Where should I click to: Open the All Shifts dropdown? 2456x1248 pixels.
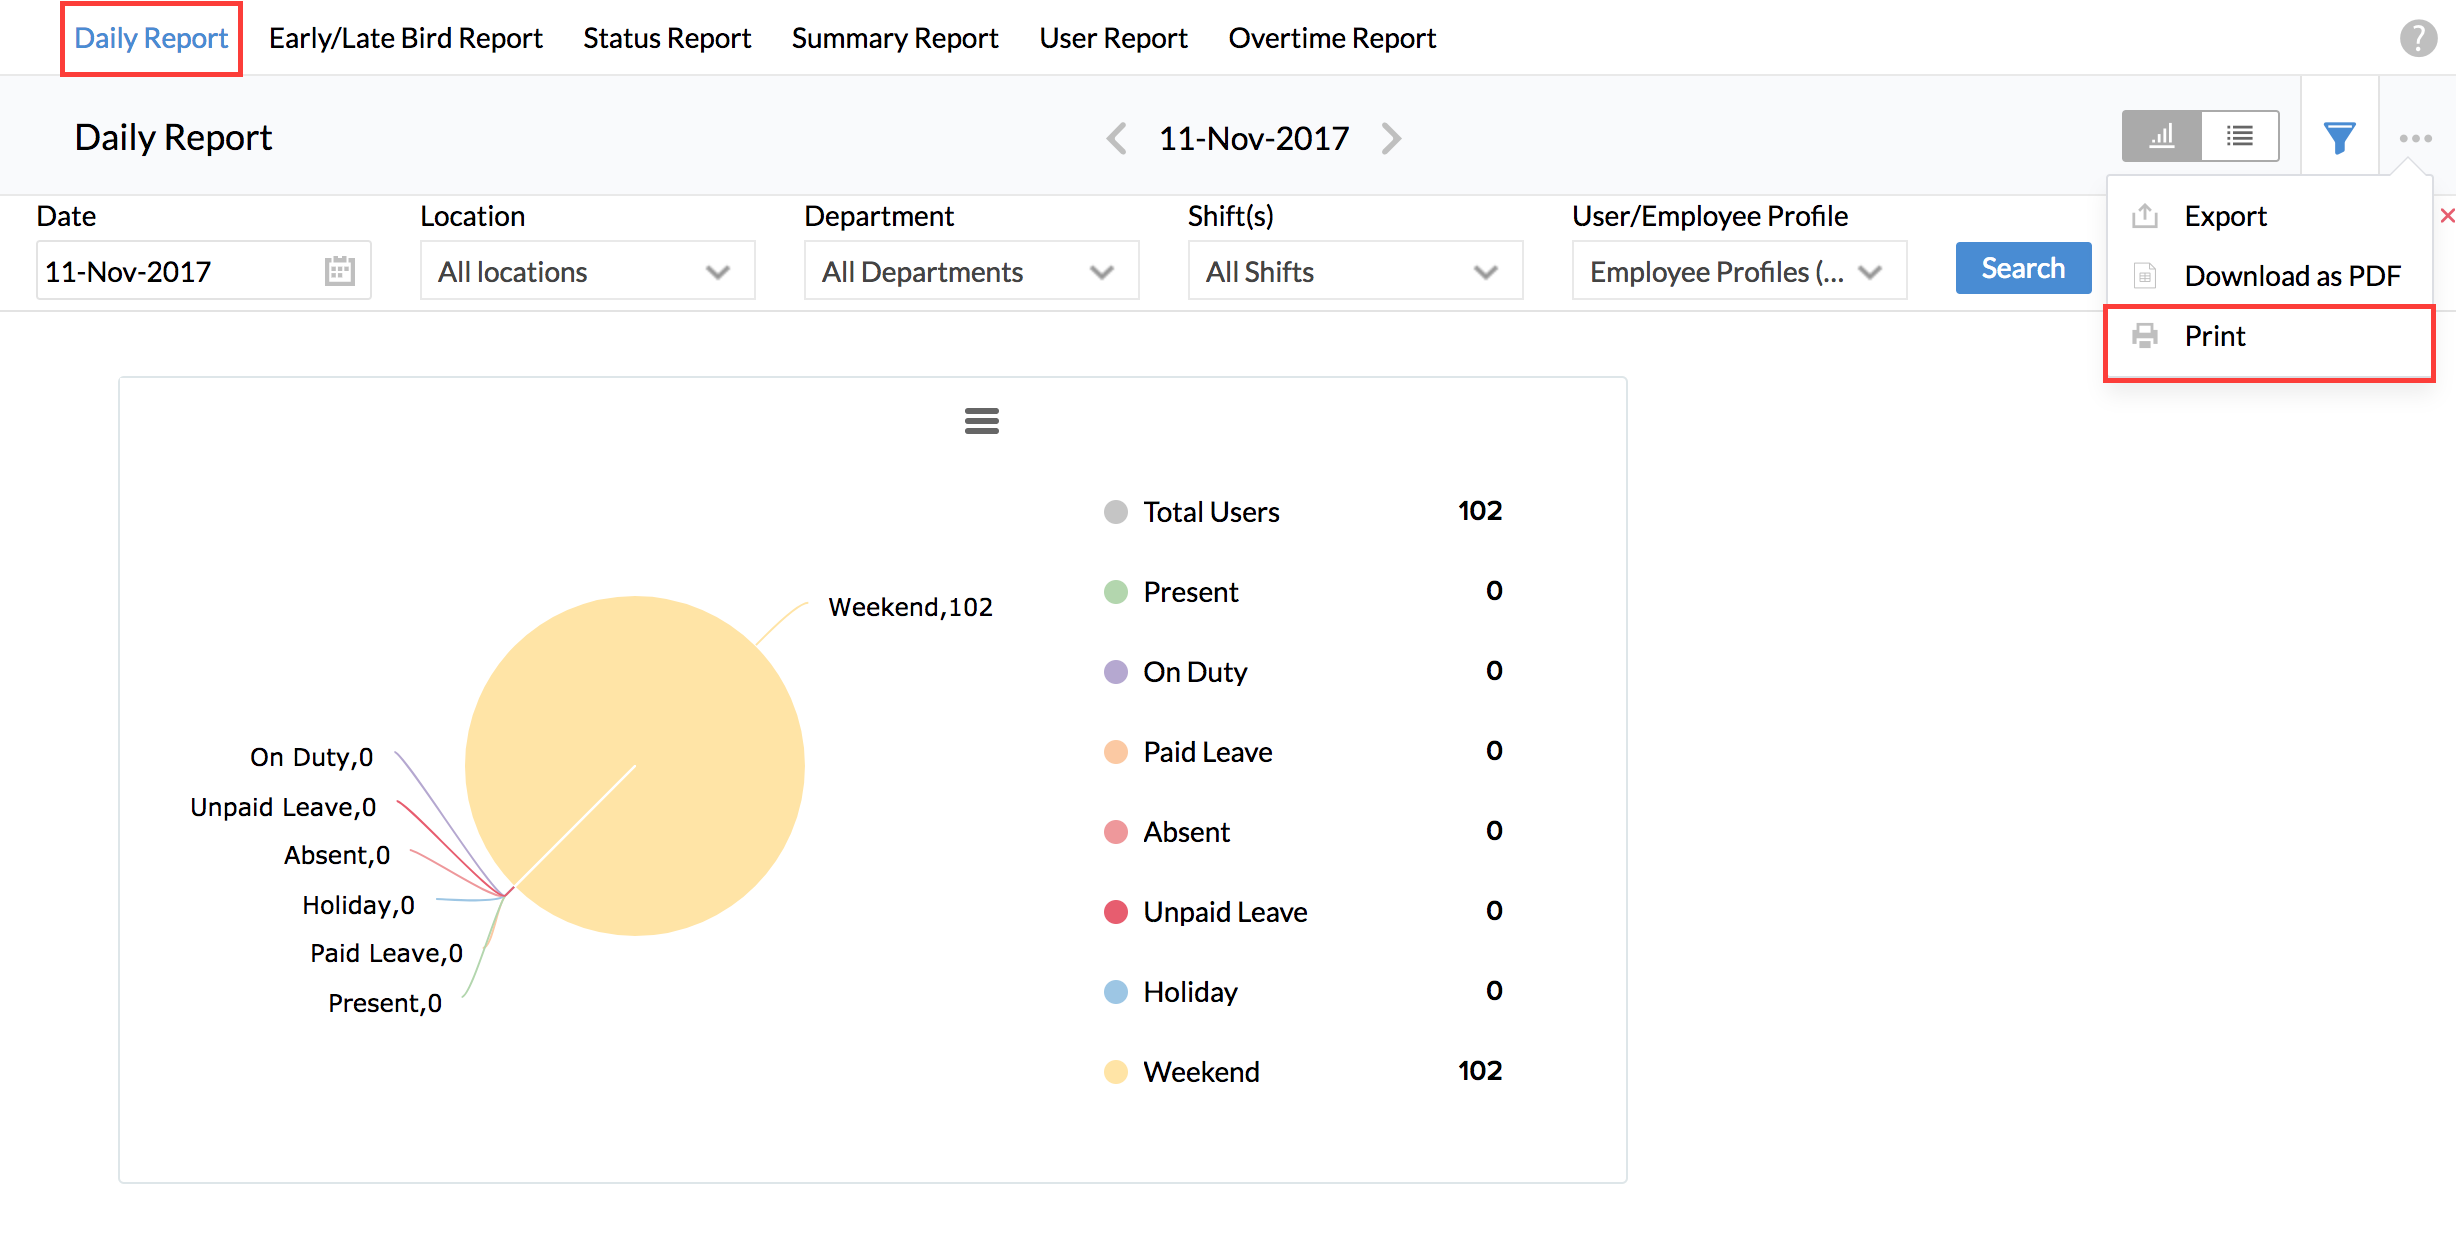coord(1354,272)
